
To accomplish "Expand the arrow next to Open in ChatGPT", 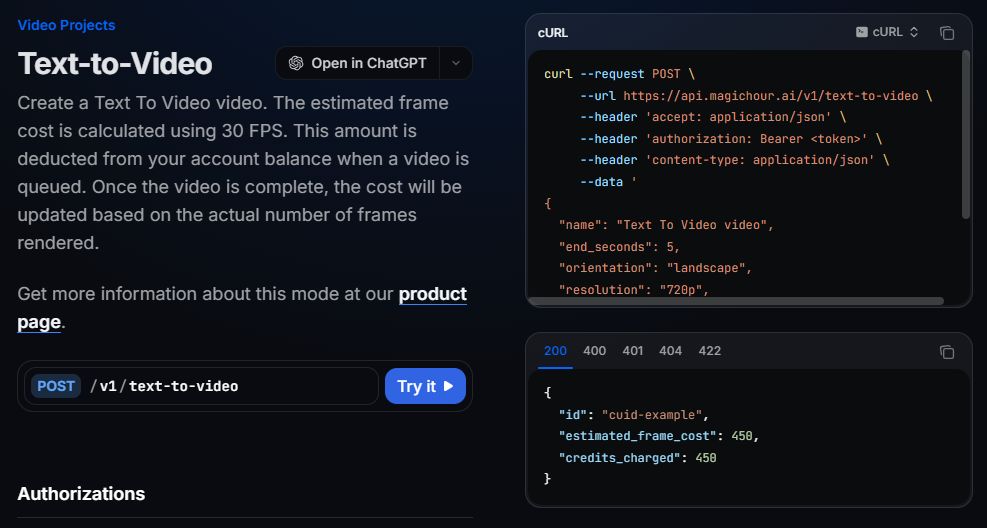I will (x=456, y=63).
